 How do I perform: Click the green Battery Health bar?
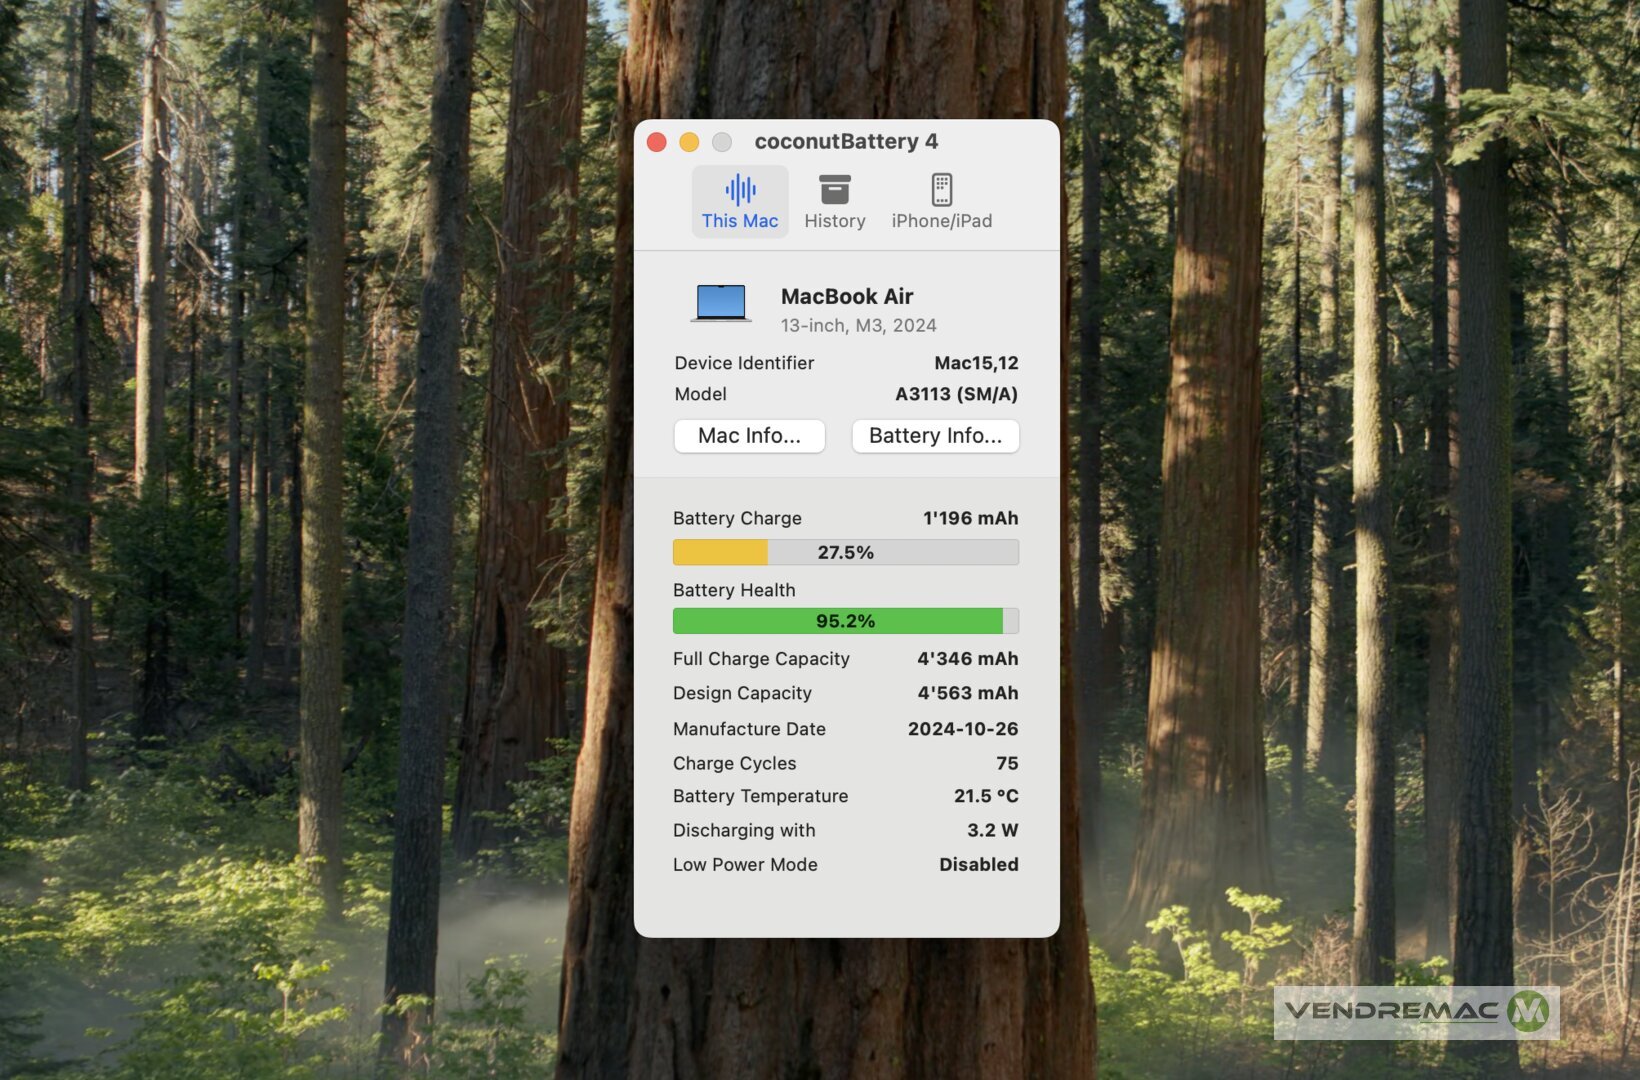845,621
